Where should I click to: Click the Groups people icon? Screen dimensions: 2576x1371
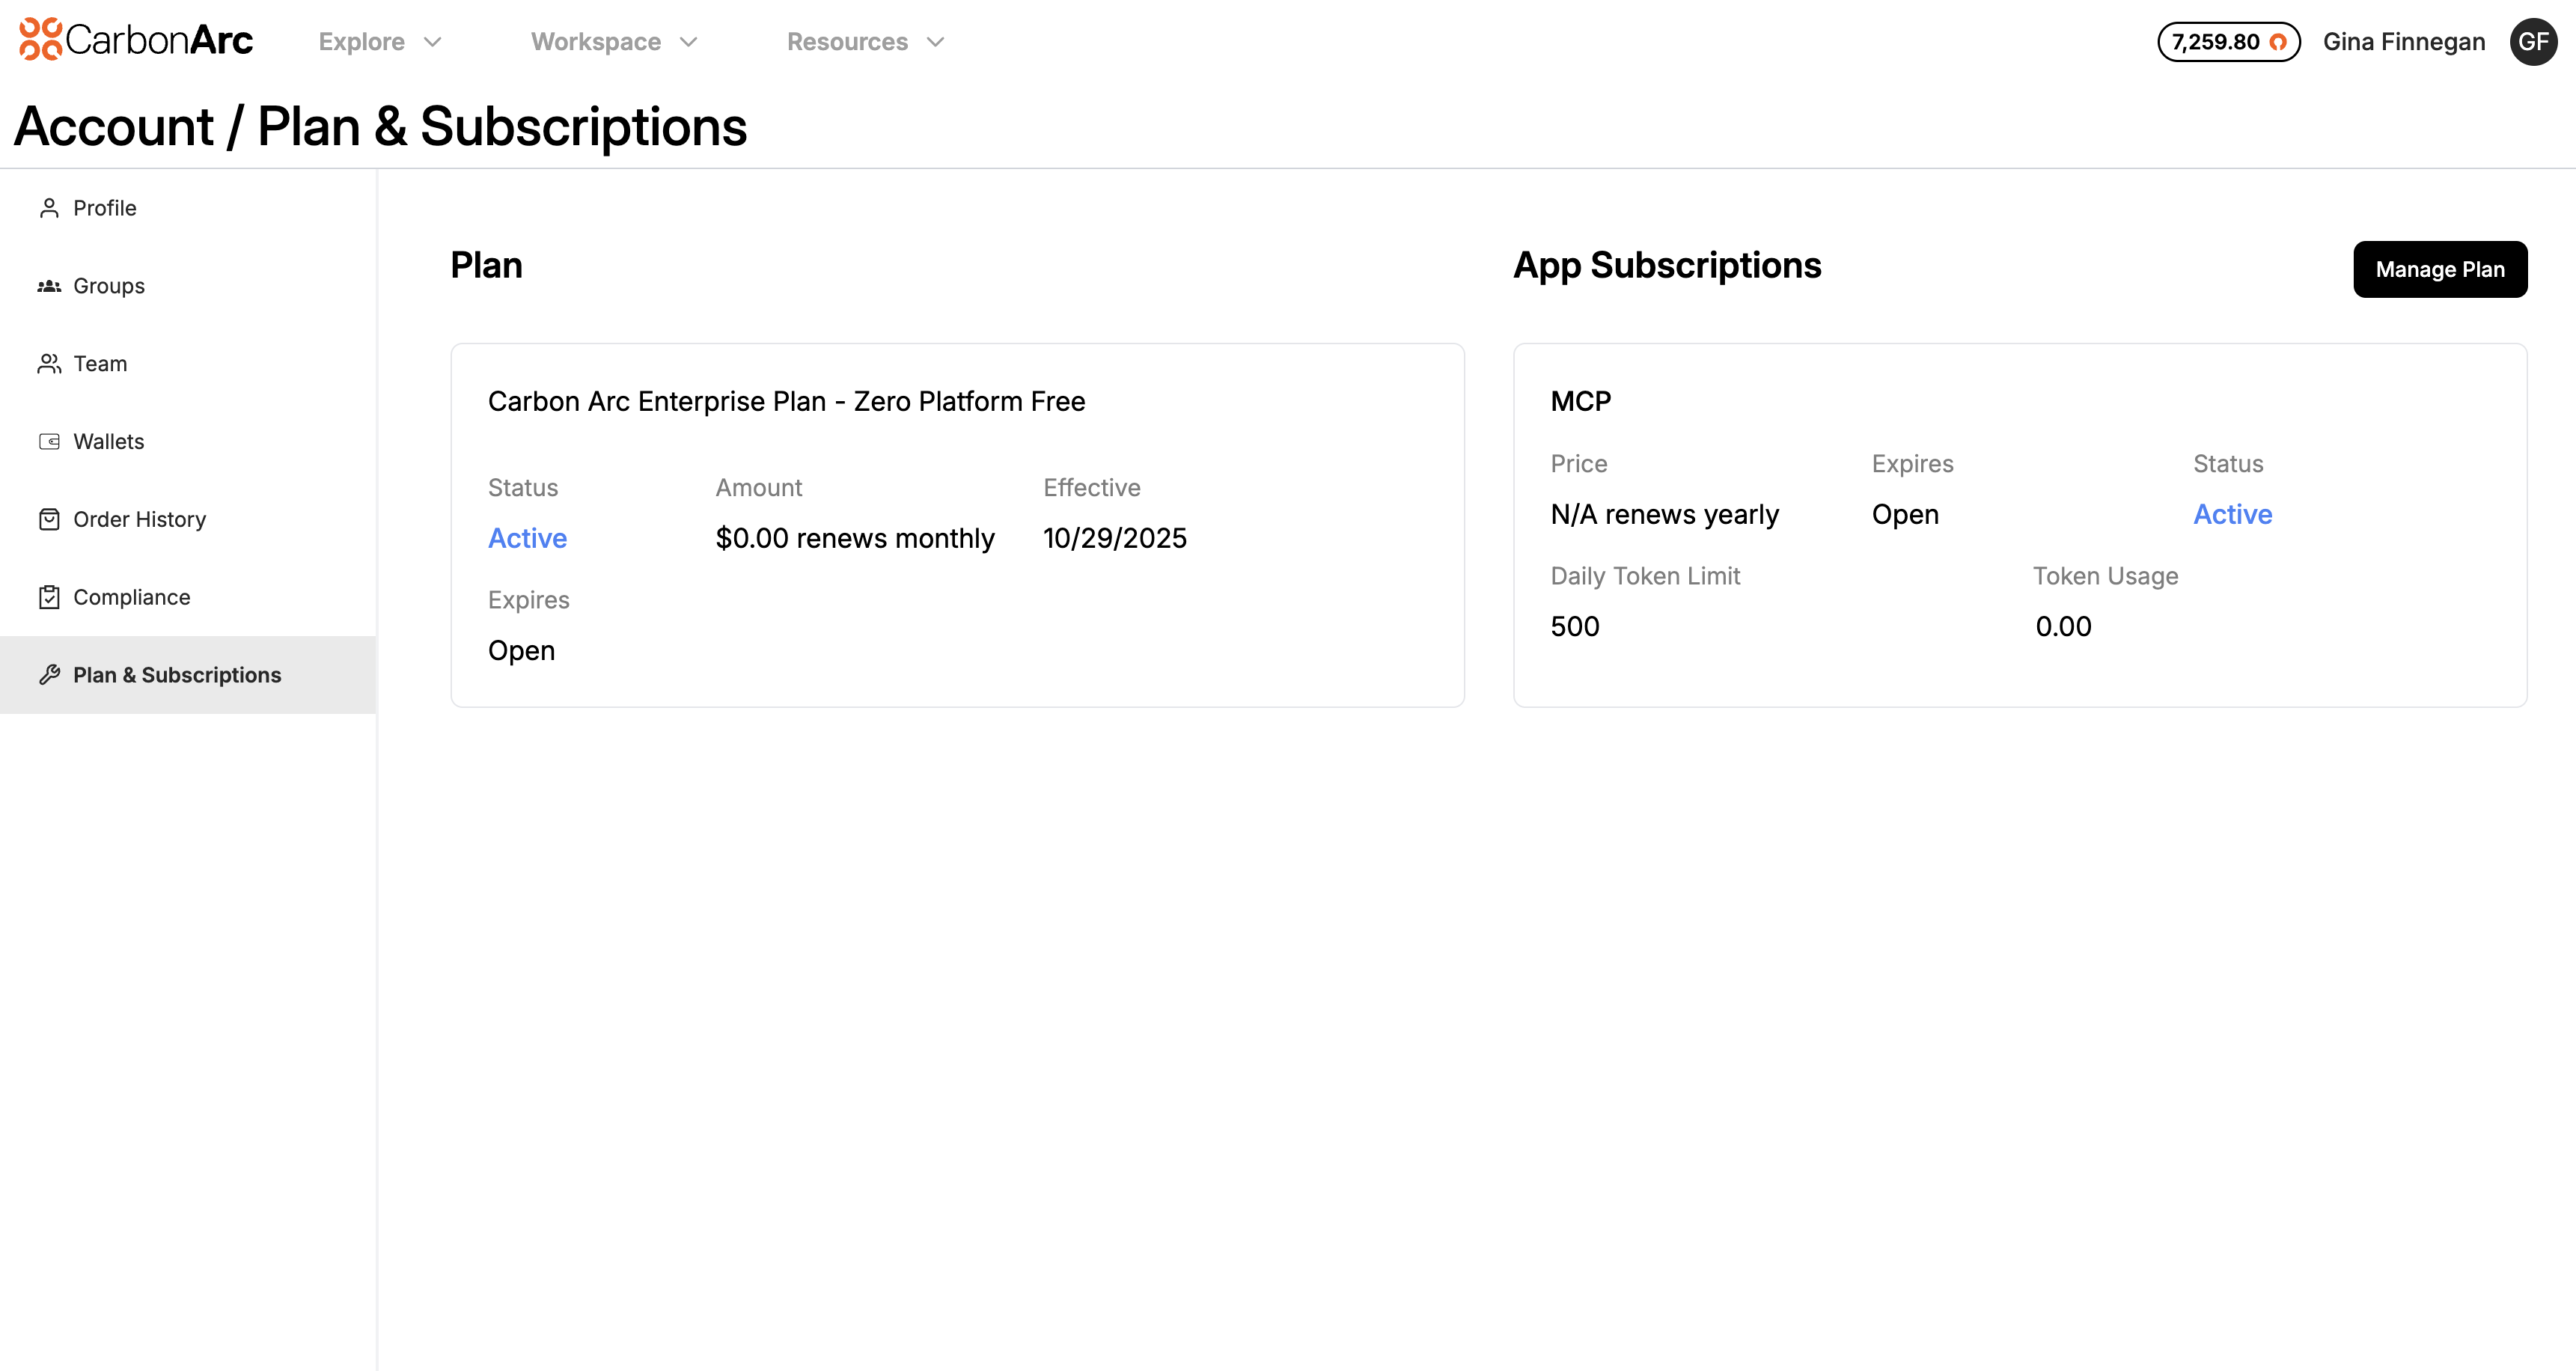point(49,285)
